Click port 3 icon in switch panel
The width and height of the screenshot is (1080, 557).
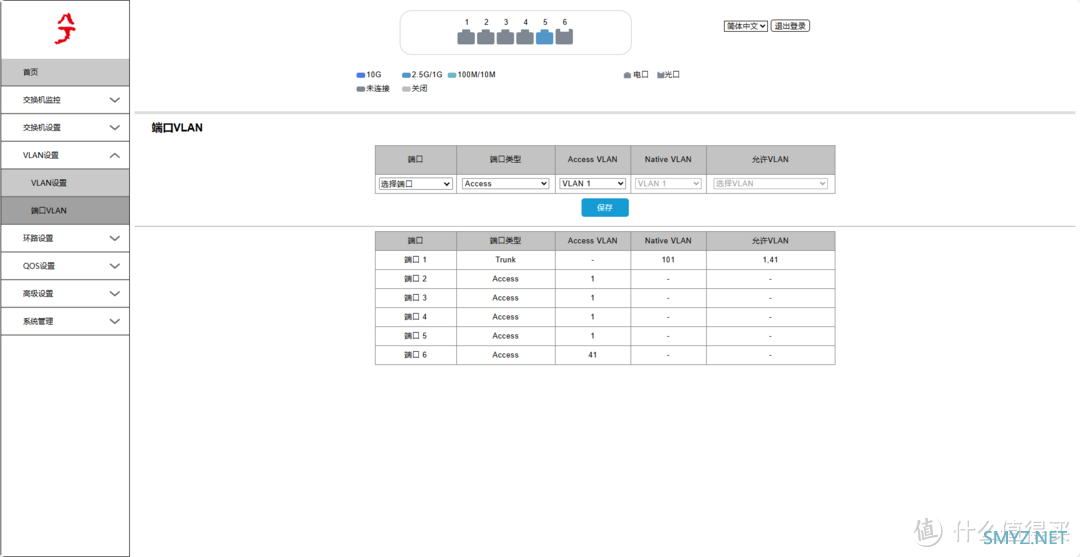click(506, 38)
